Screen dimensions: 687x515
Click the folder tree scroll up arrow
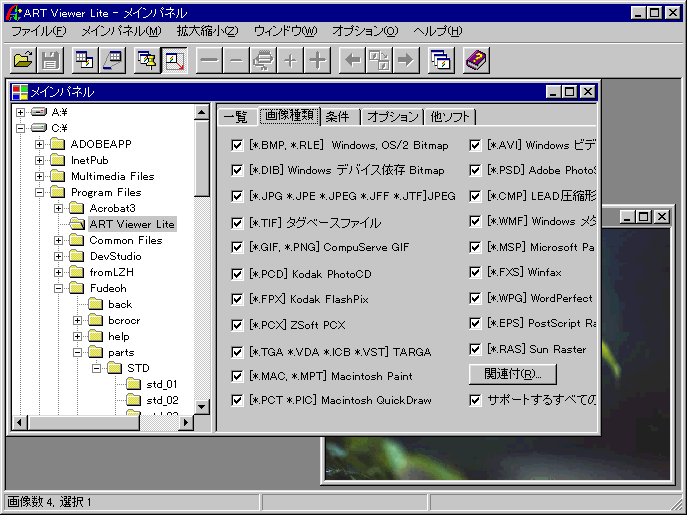pos(202,113)
